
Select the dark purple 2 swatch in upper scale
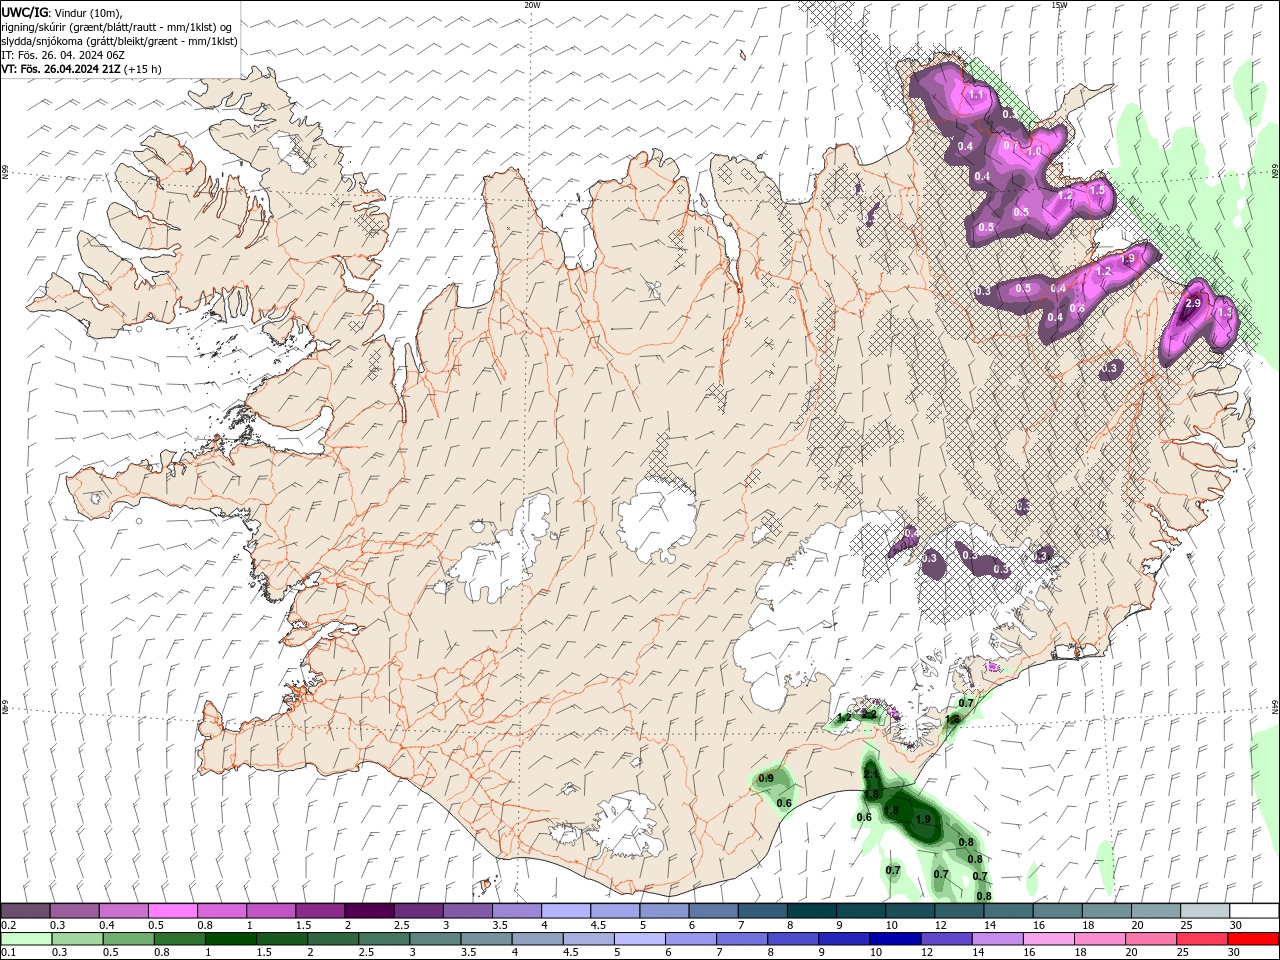(x=368, y=911)
